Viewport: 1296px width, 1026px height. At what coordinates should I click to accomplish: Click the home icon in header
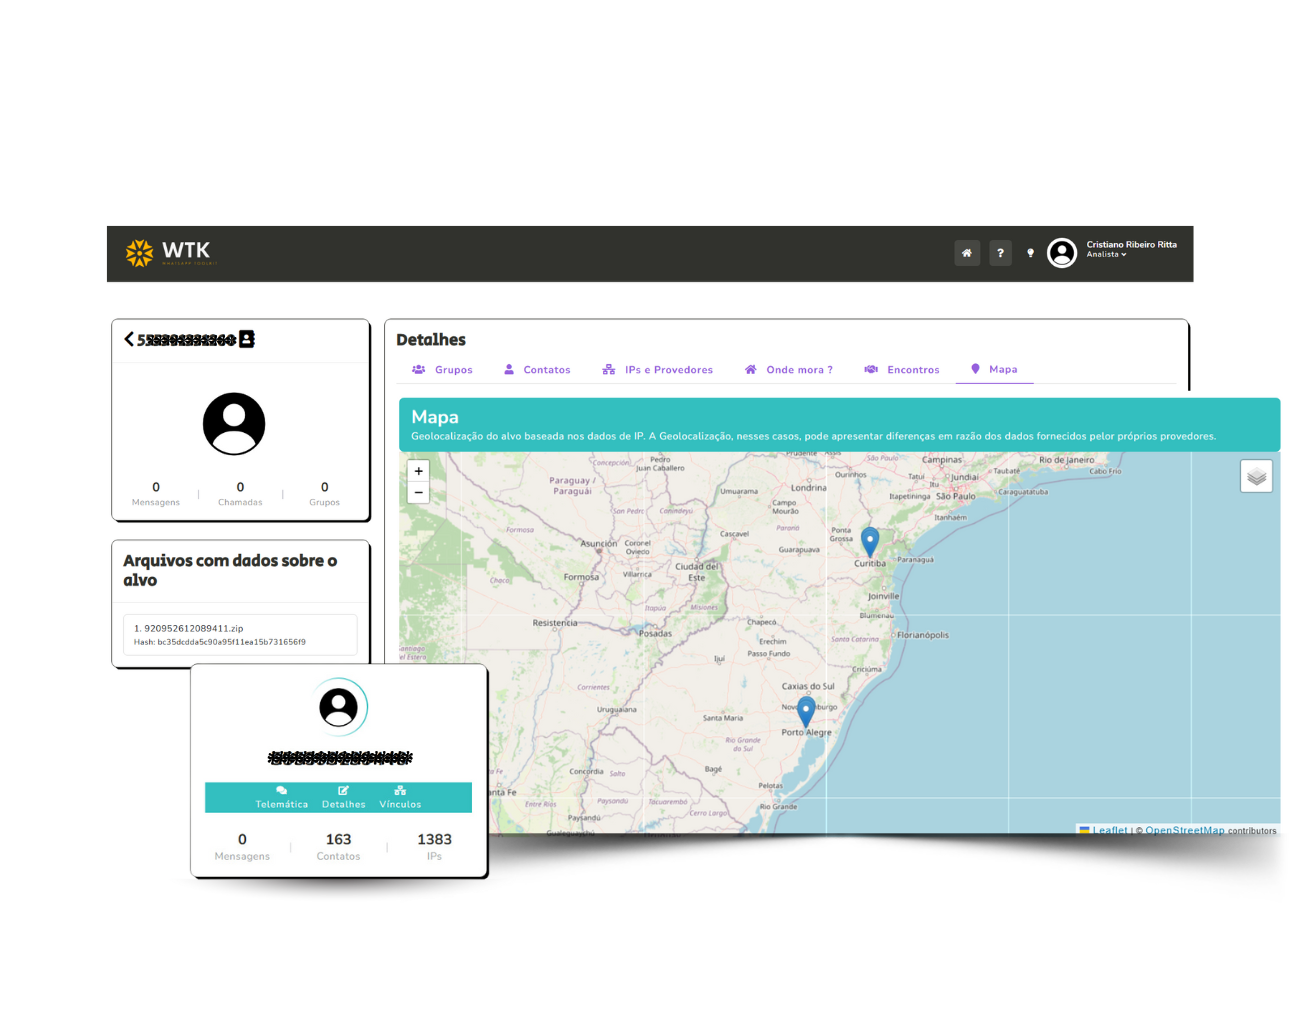(967, 253)
